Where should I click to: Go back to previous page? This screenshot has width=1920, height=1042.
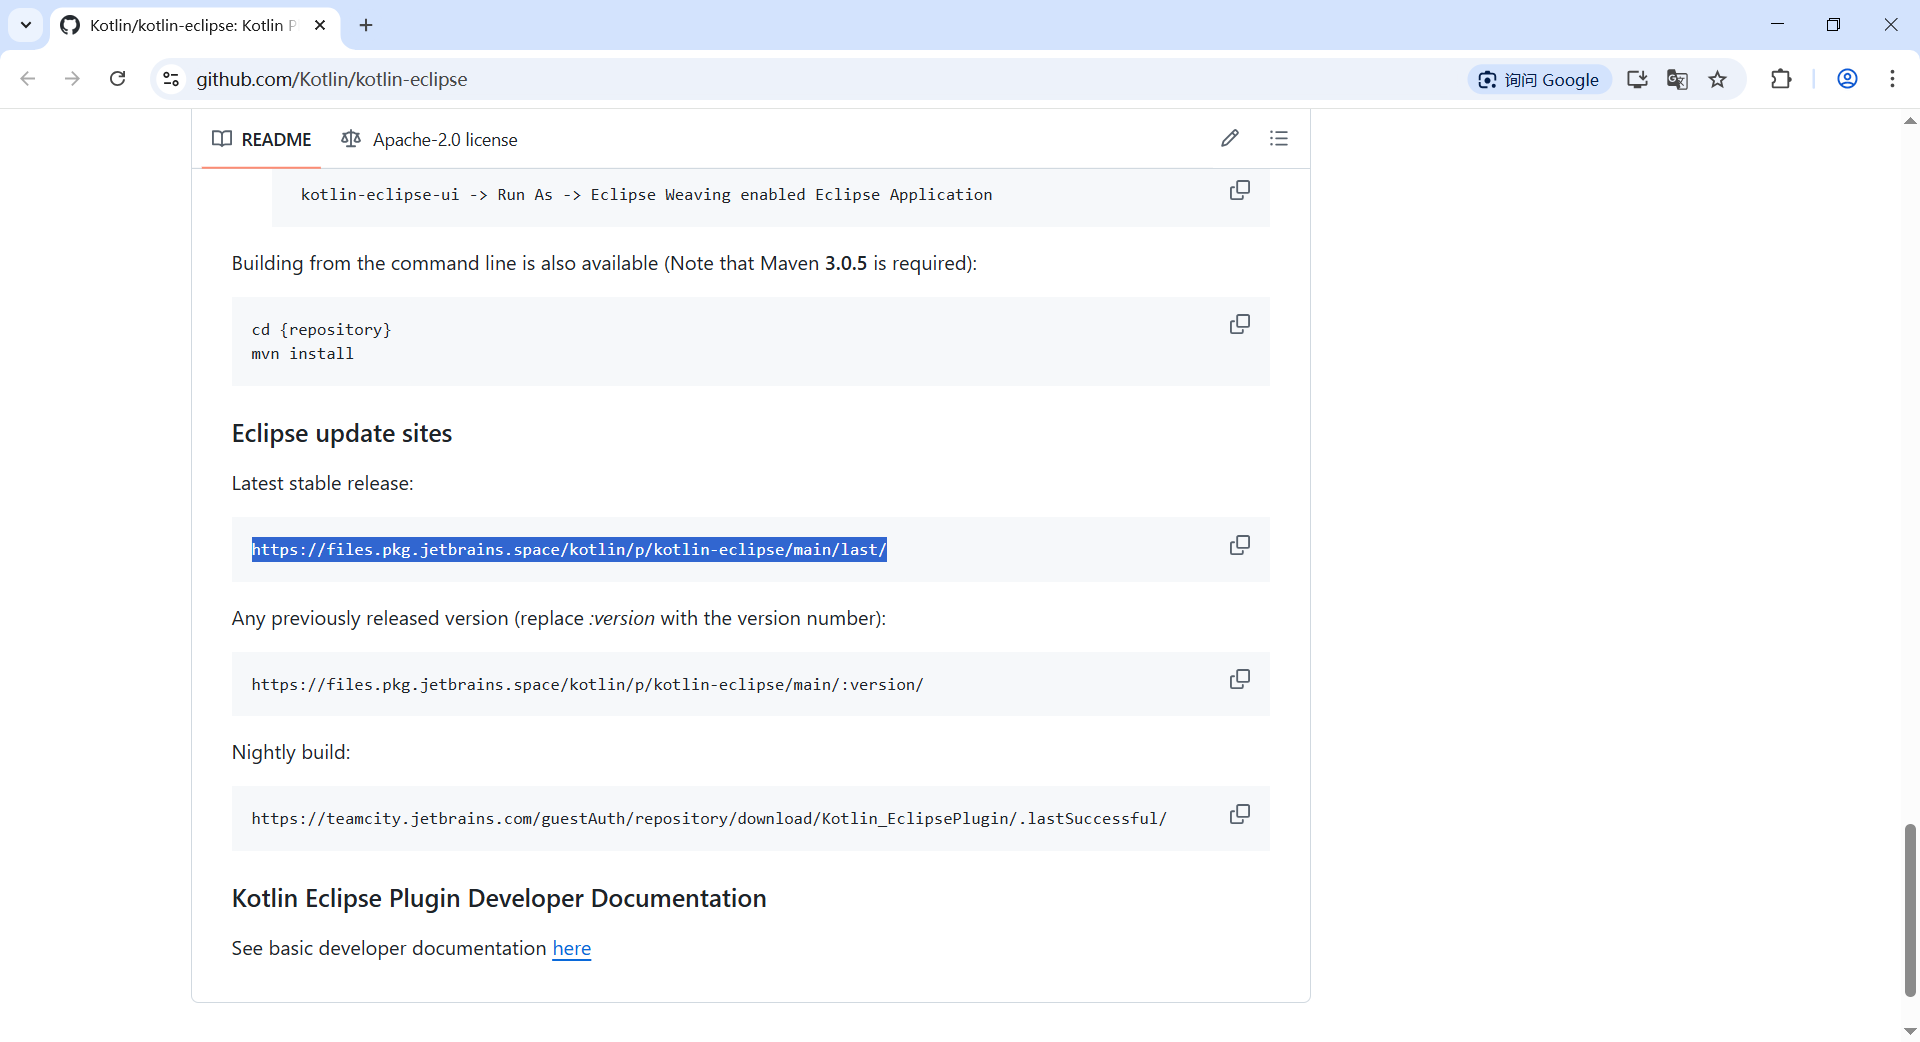pos(28,79)
